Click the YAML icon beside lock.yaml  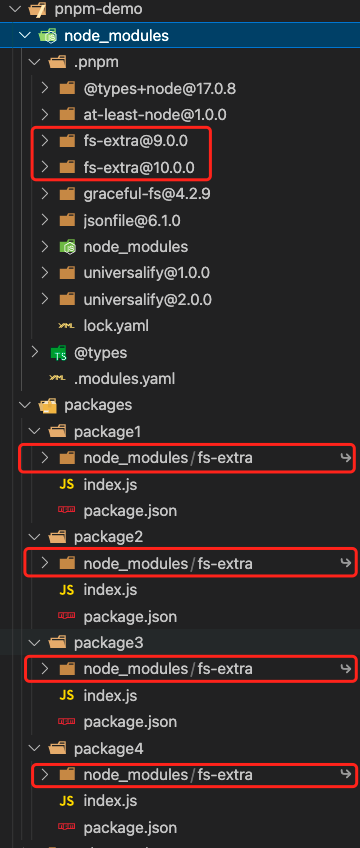pos(66,326)
